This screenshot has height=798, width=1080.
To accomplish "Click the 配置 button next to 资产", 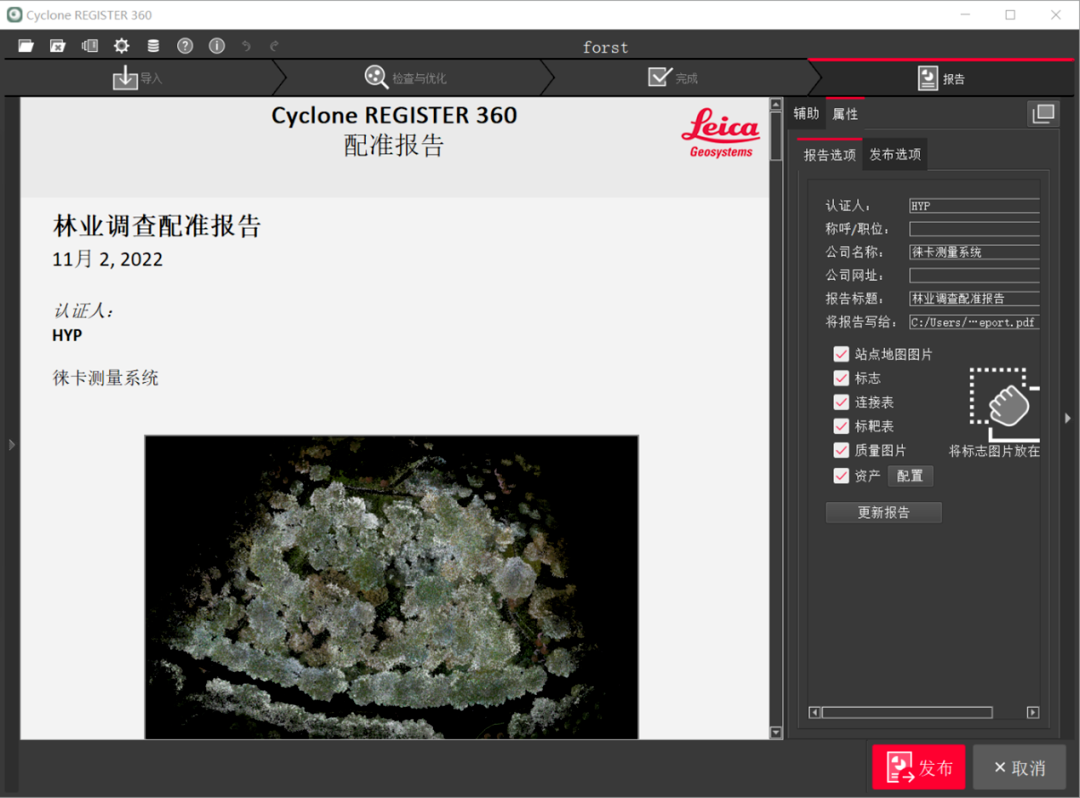I will pos(910,476).
